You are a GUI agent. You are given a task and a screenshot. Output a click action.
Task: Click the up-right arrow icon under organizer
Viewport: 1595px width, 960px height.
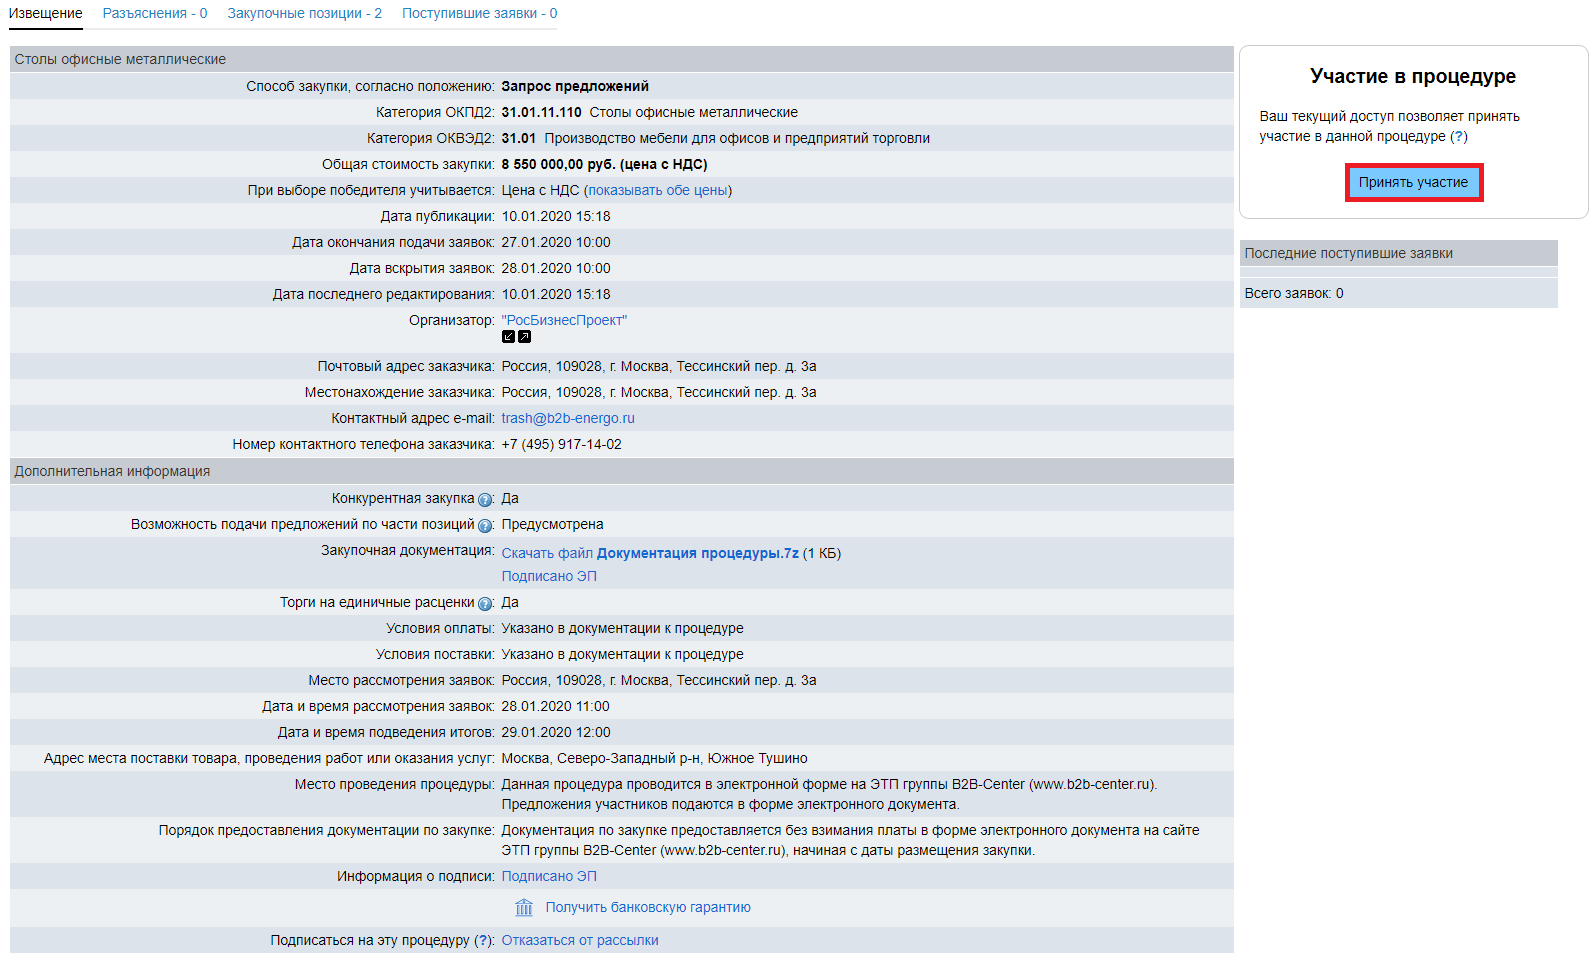pyautogui.click(x=524, y=337)
